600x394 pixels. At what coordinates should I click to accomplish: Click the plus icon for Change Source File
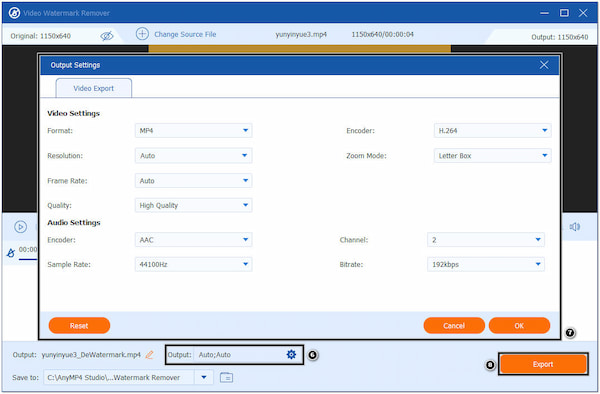(142, 34)
